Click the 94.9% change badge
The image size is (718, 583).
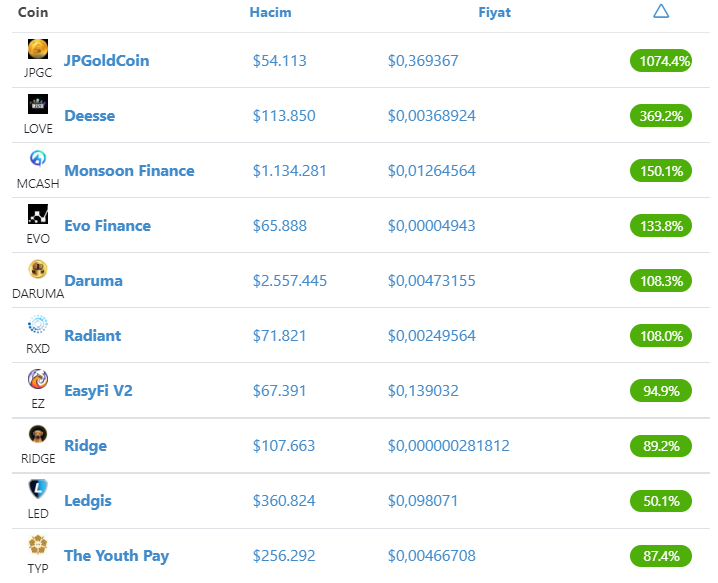661,391
